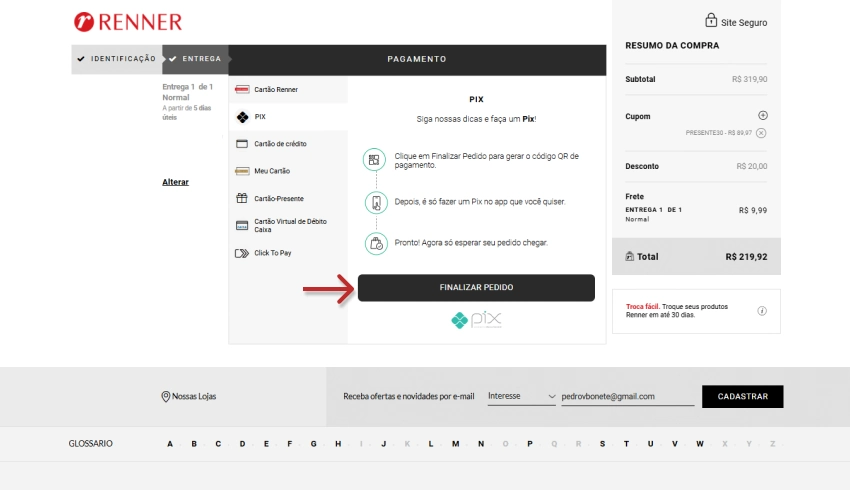Image resolution: width=850 pixels, height=490 pixels.
Task: Click the QR code step icon
Action: coord(375,160)
